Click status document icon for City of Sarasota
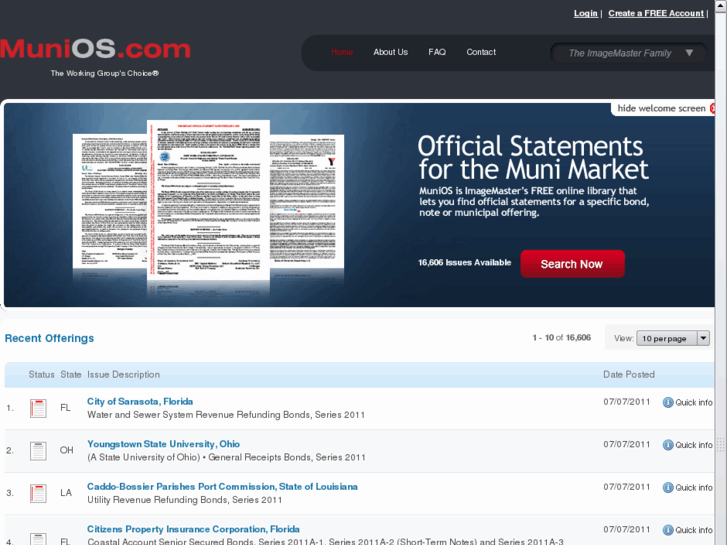Image resolution: width=727 pixels, height=545 pixels. pos(38,408)
